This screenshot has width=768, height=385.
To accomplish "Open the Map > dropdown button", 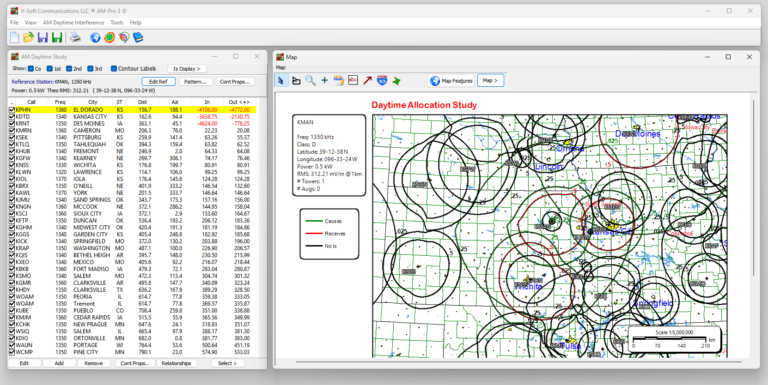I will click(x=490, y=80).
